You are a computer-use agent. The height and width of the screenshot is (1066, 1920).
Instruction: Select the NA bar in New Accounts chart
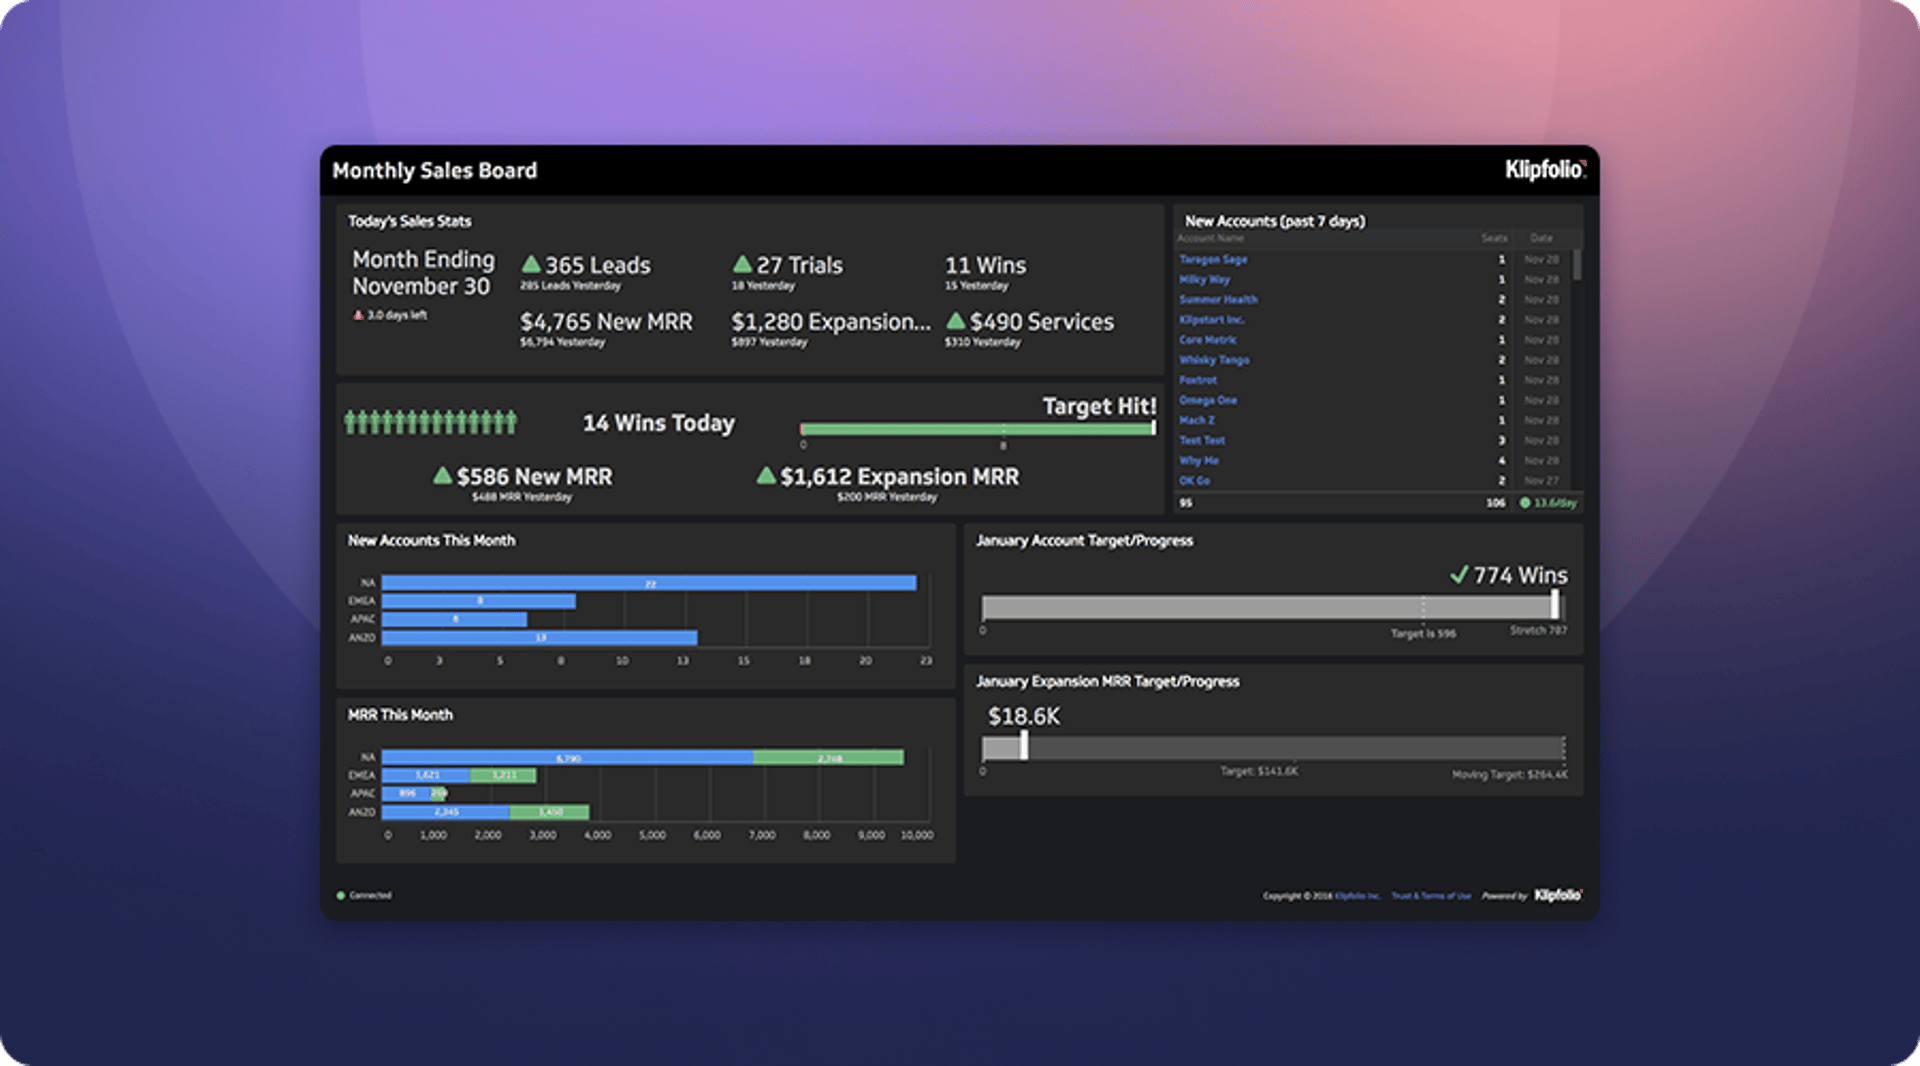pyautogui.click(x=650, y=581)
